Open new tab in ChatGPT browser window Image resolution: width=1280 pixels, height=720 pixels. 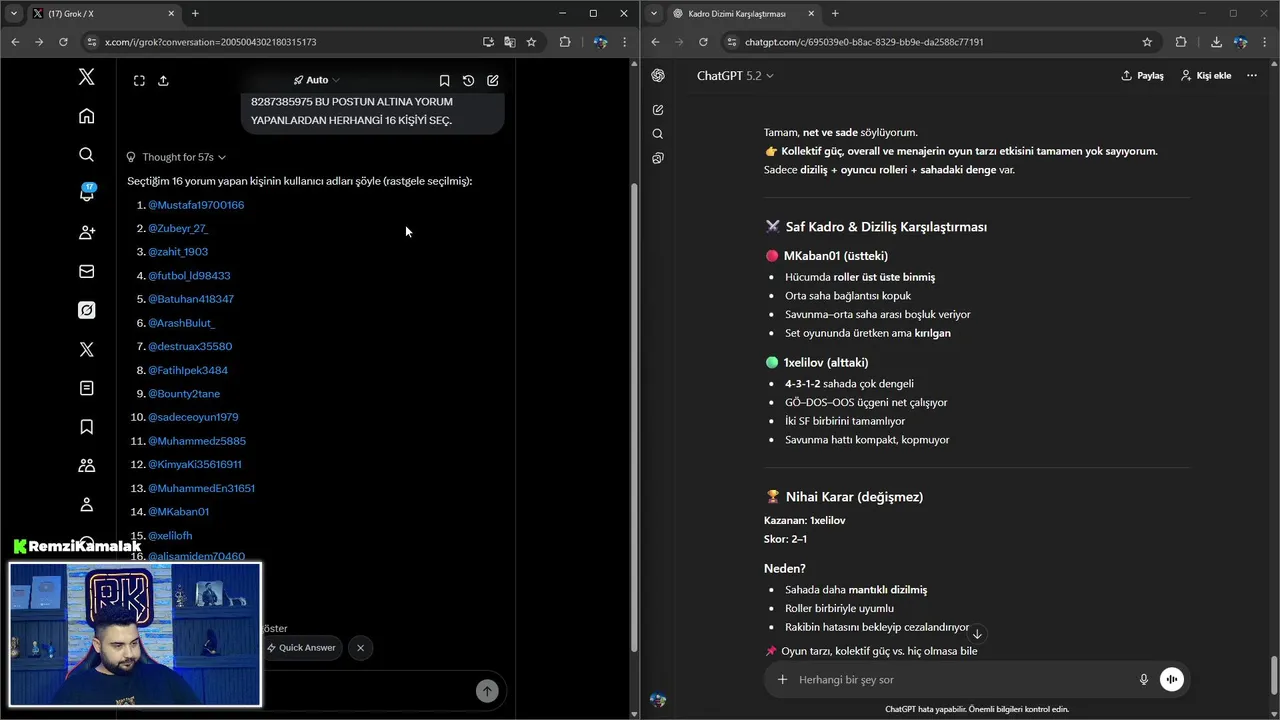click(x=835, y=14)
